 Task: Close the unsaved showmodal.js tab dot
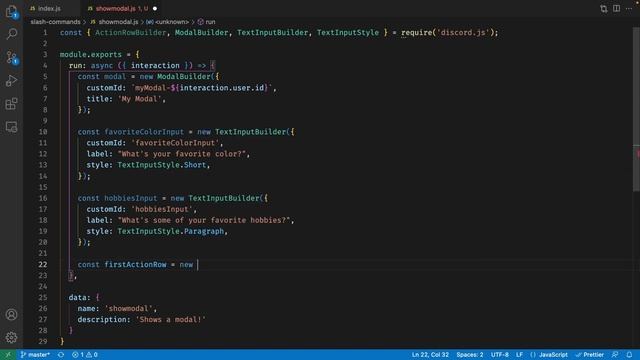tap(155, 9)
